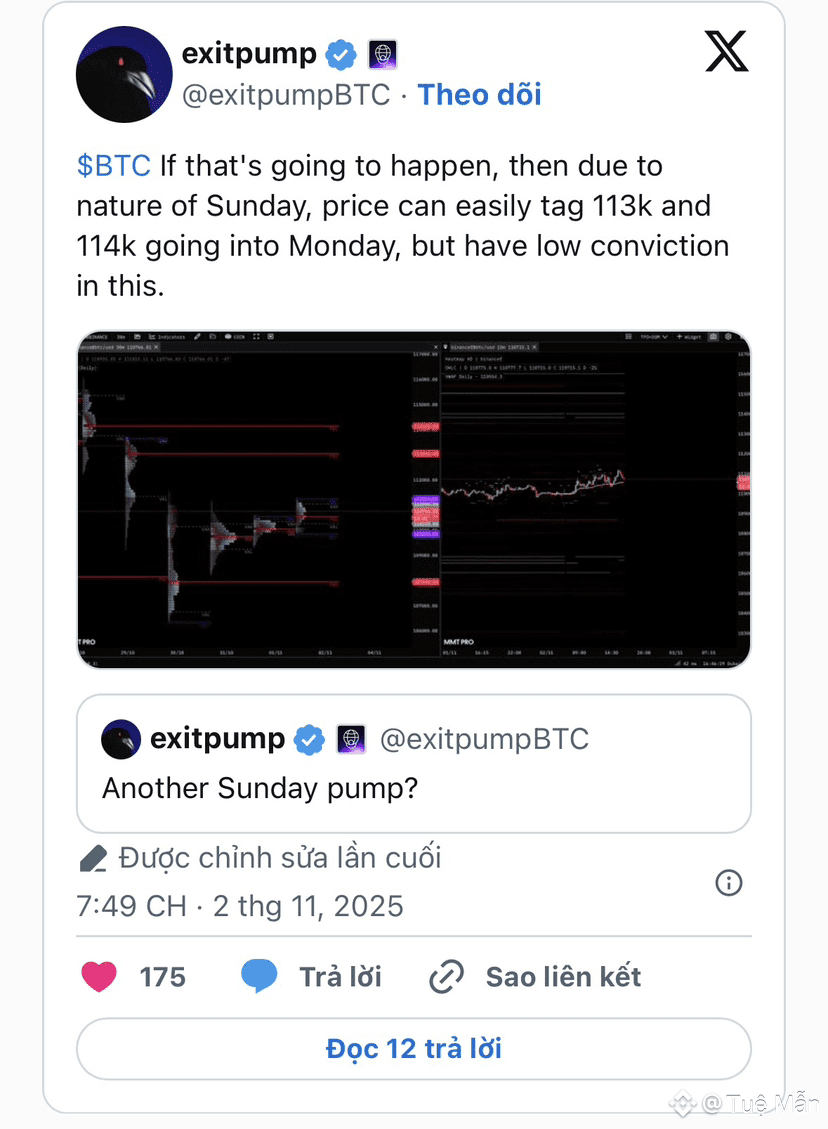The image size is (828, 1129).
Task: Follow the account via Theo dõi
Action: coord(479,95)
